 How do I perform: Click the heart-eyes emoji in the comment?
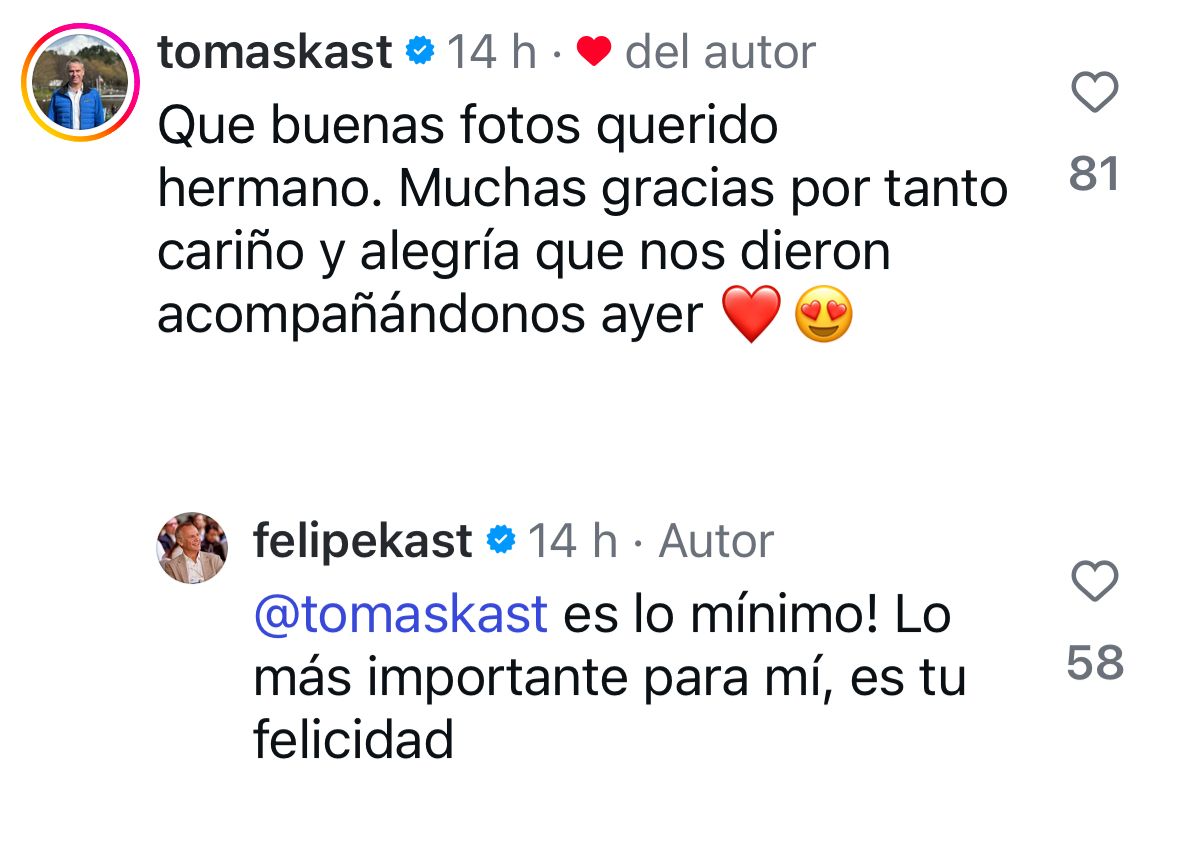coord(824,318)
